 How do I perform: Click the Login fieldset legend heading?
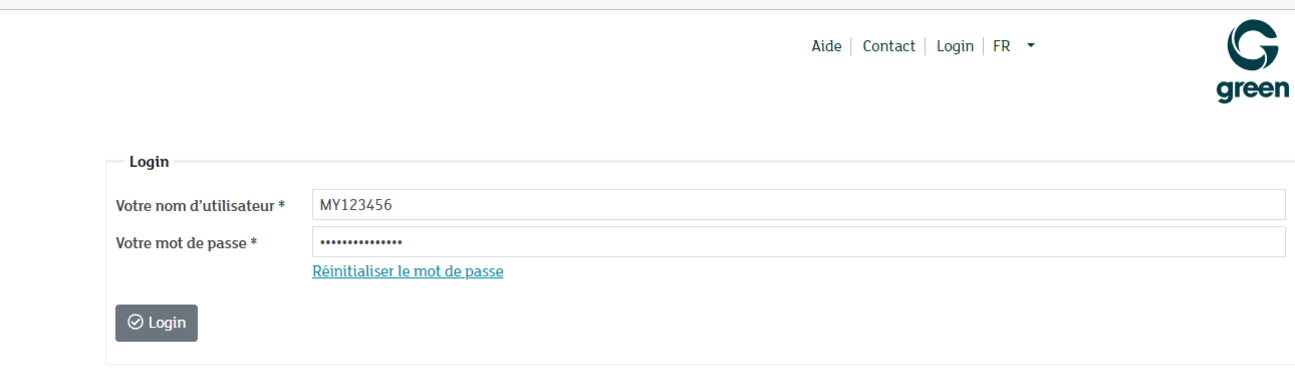149,161
